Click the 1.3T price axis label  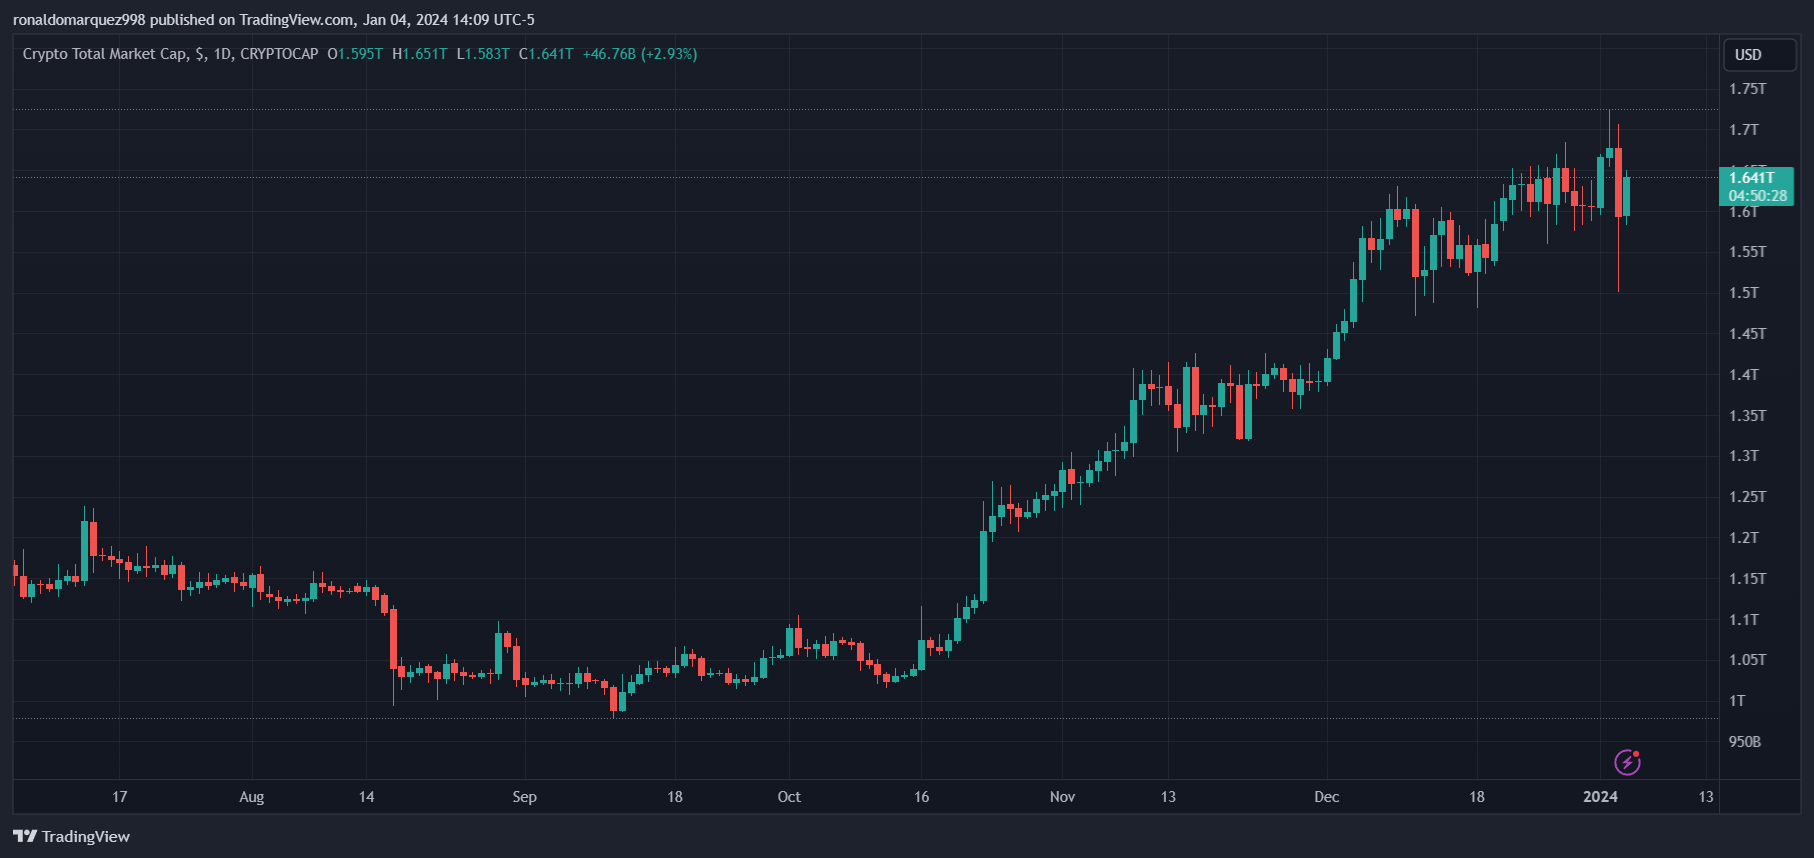tap(1743, 456)
